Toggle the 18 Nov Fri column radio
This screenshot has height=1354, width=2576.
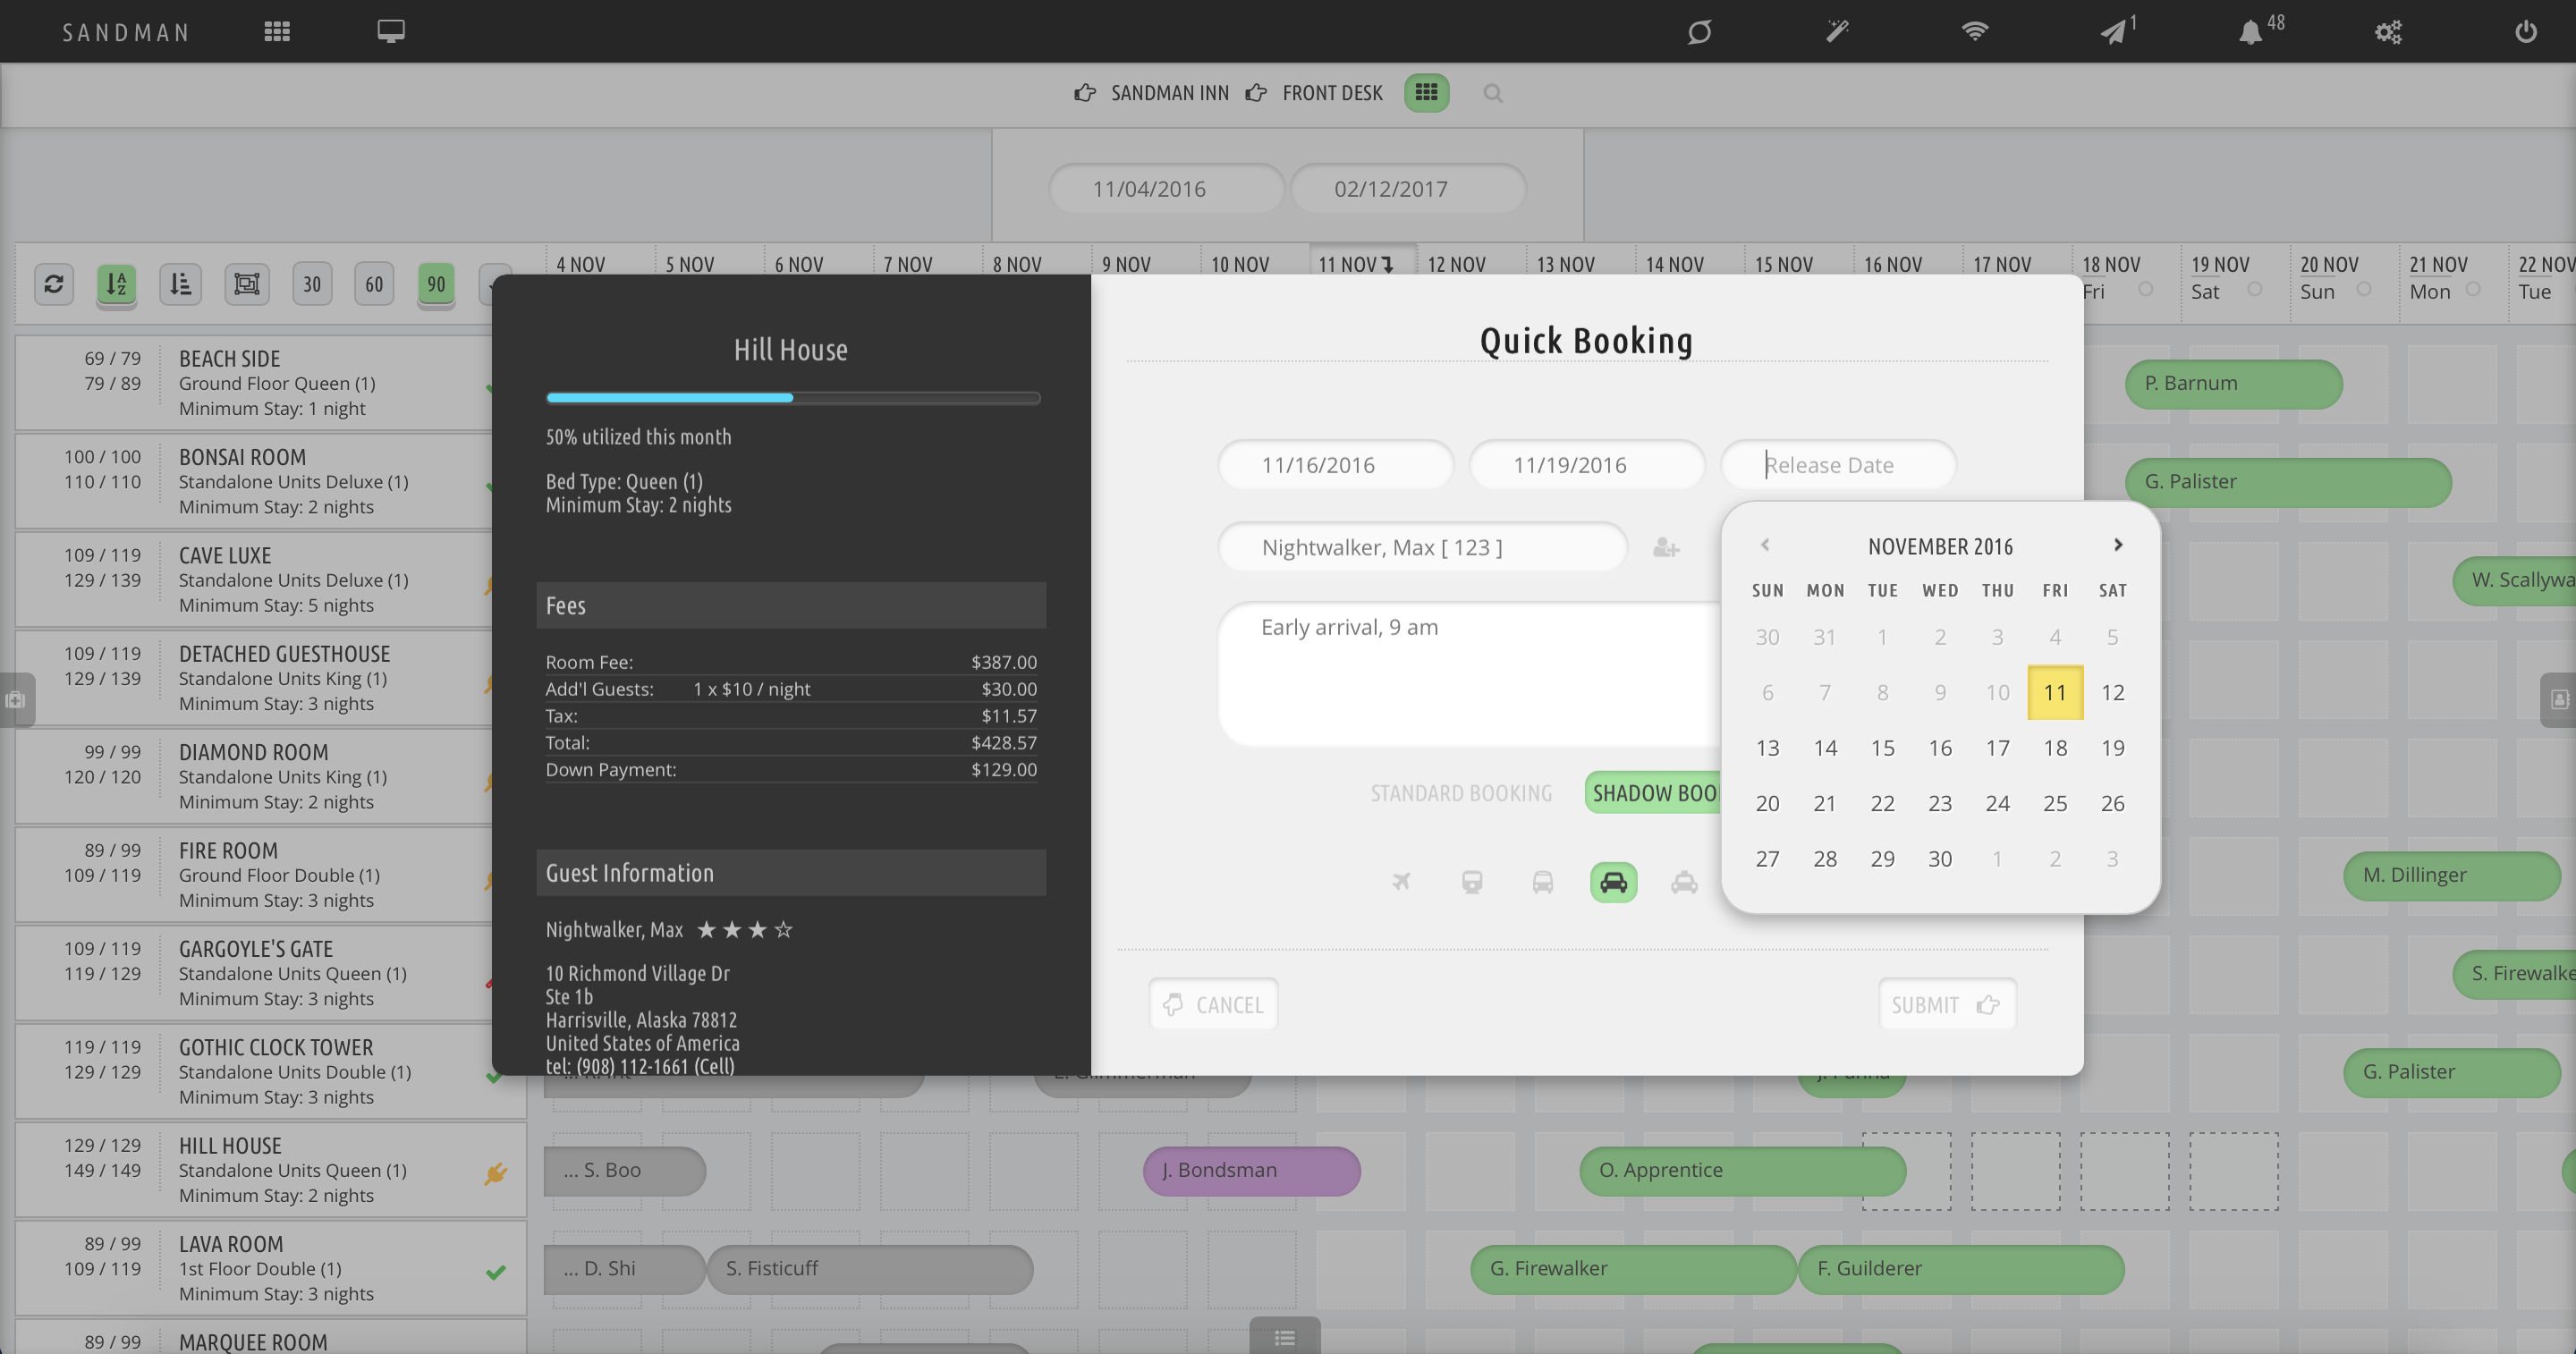[x=2145, y=289]
